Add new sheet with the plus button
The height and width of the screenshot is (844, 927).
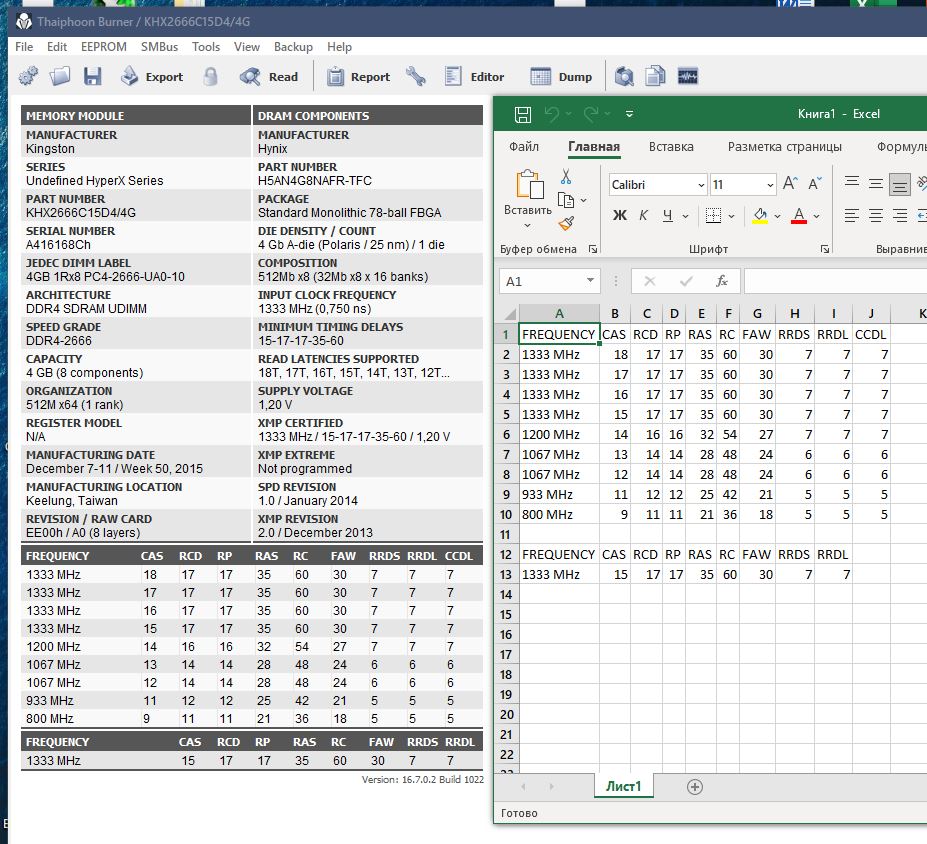[695, 787]
